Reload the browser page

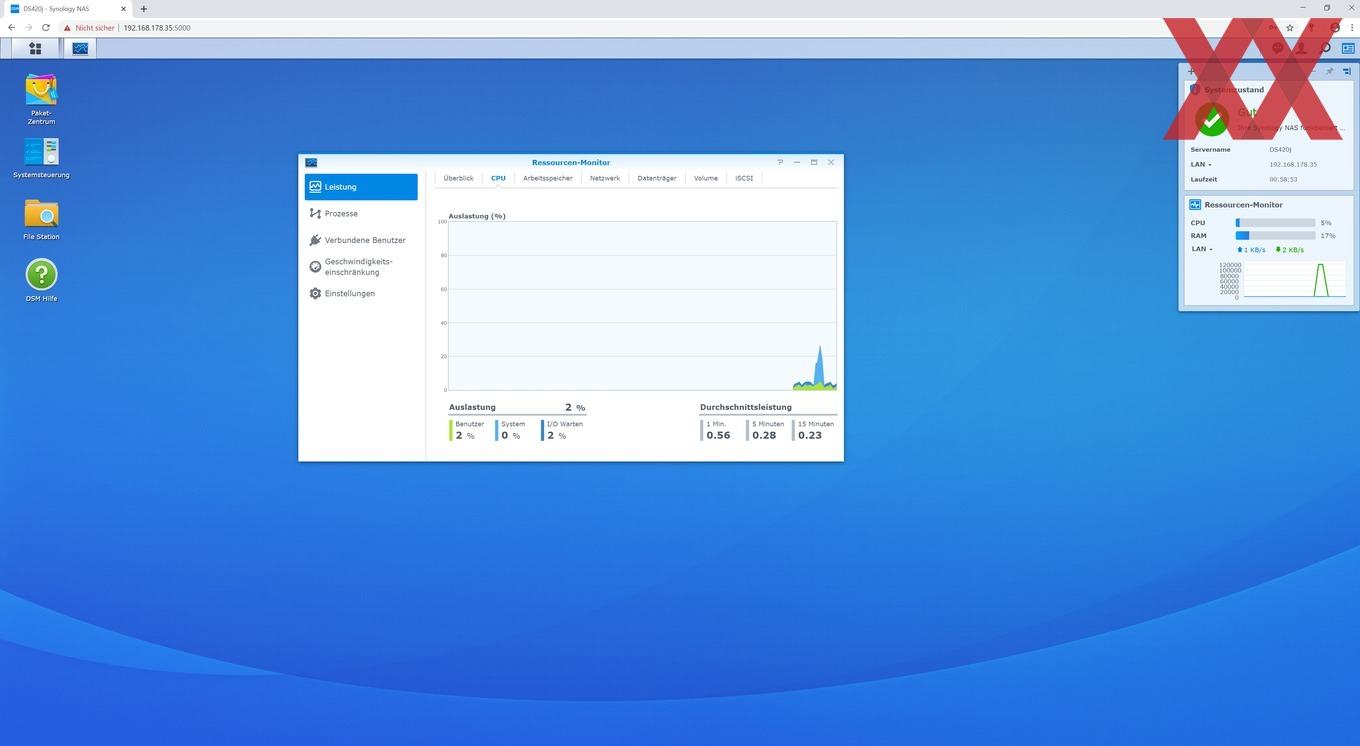pyautogui.click(x=46, y=27)
